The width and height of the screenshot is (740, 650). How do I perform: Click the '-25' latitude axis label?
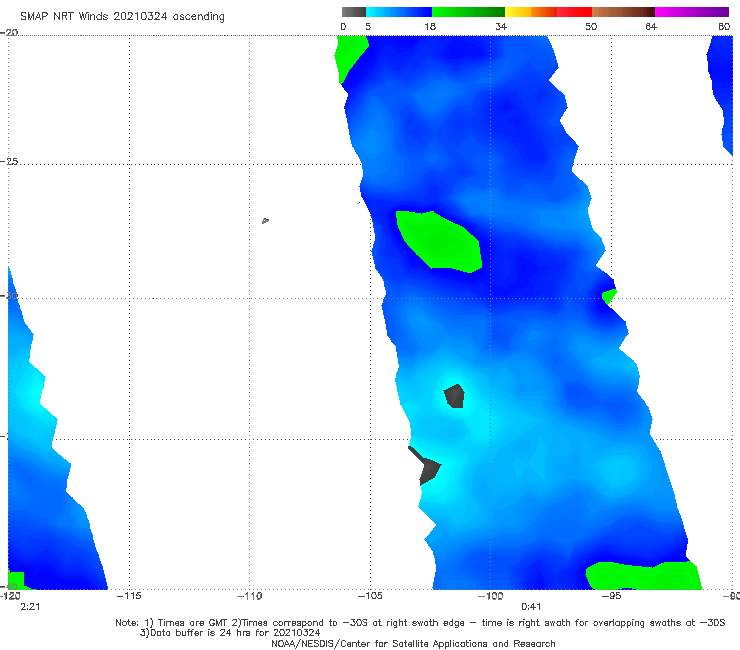(x=9, y=161)
